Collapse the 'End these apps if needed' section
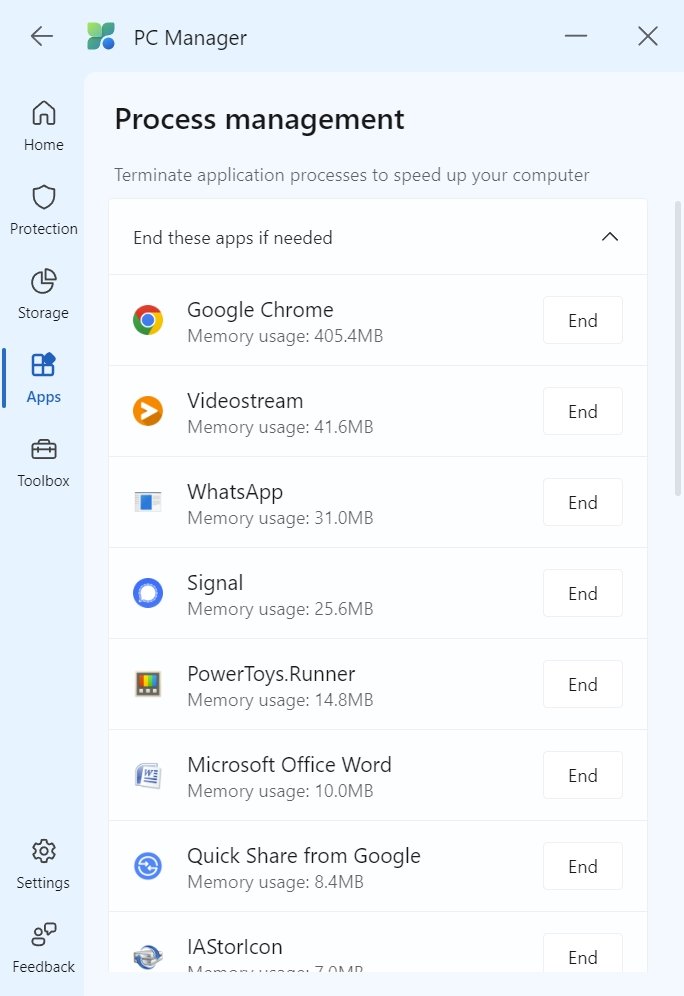Screen dimensions: 684x996 pos(609,238)
